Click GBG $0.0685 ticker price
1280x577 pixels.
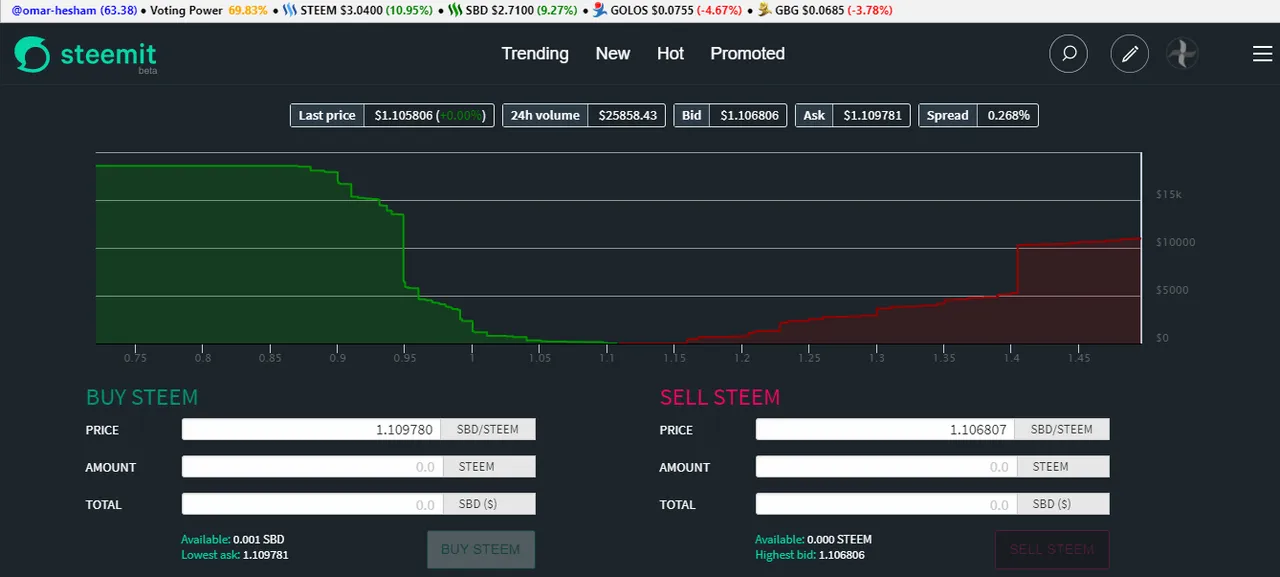click(824, 10)
